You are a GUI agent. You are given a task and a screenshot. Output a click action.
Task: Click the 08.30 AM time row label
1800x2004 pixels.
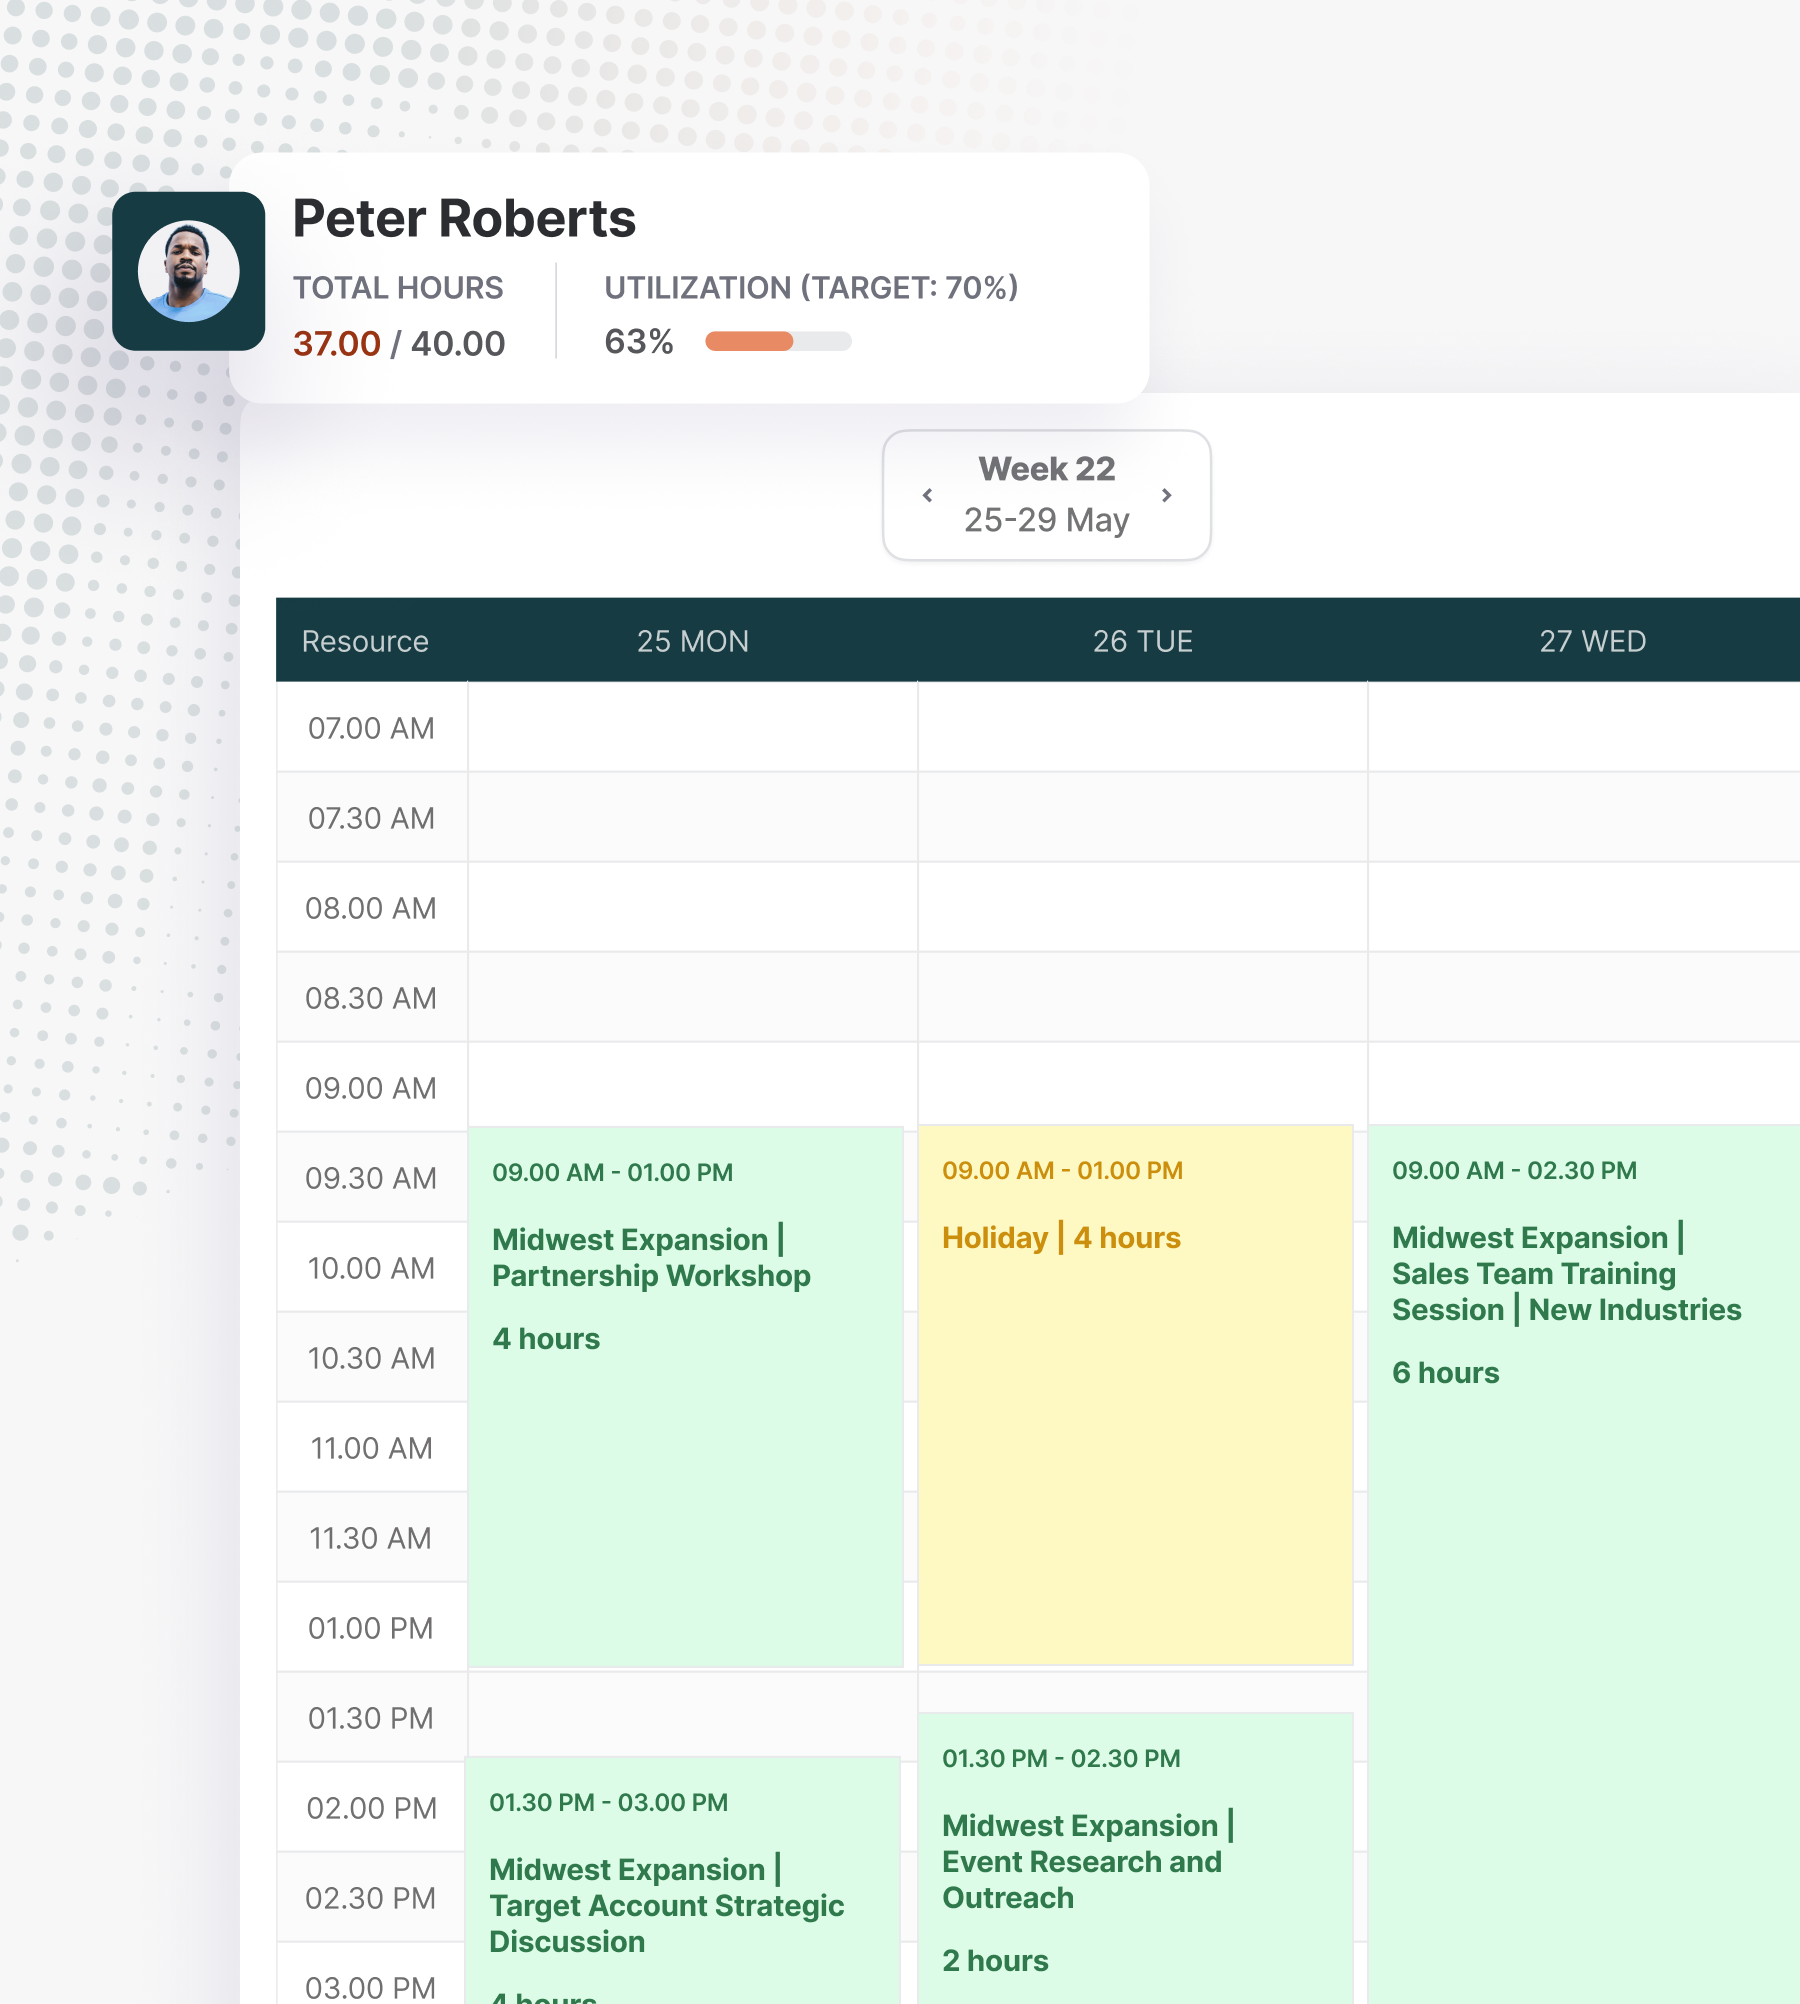coord(371,998)
